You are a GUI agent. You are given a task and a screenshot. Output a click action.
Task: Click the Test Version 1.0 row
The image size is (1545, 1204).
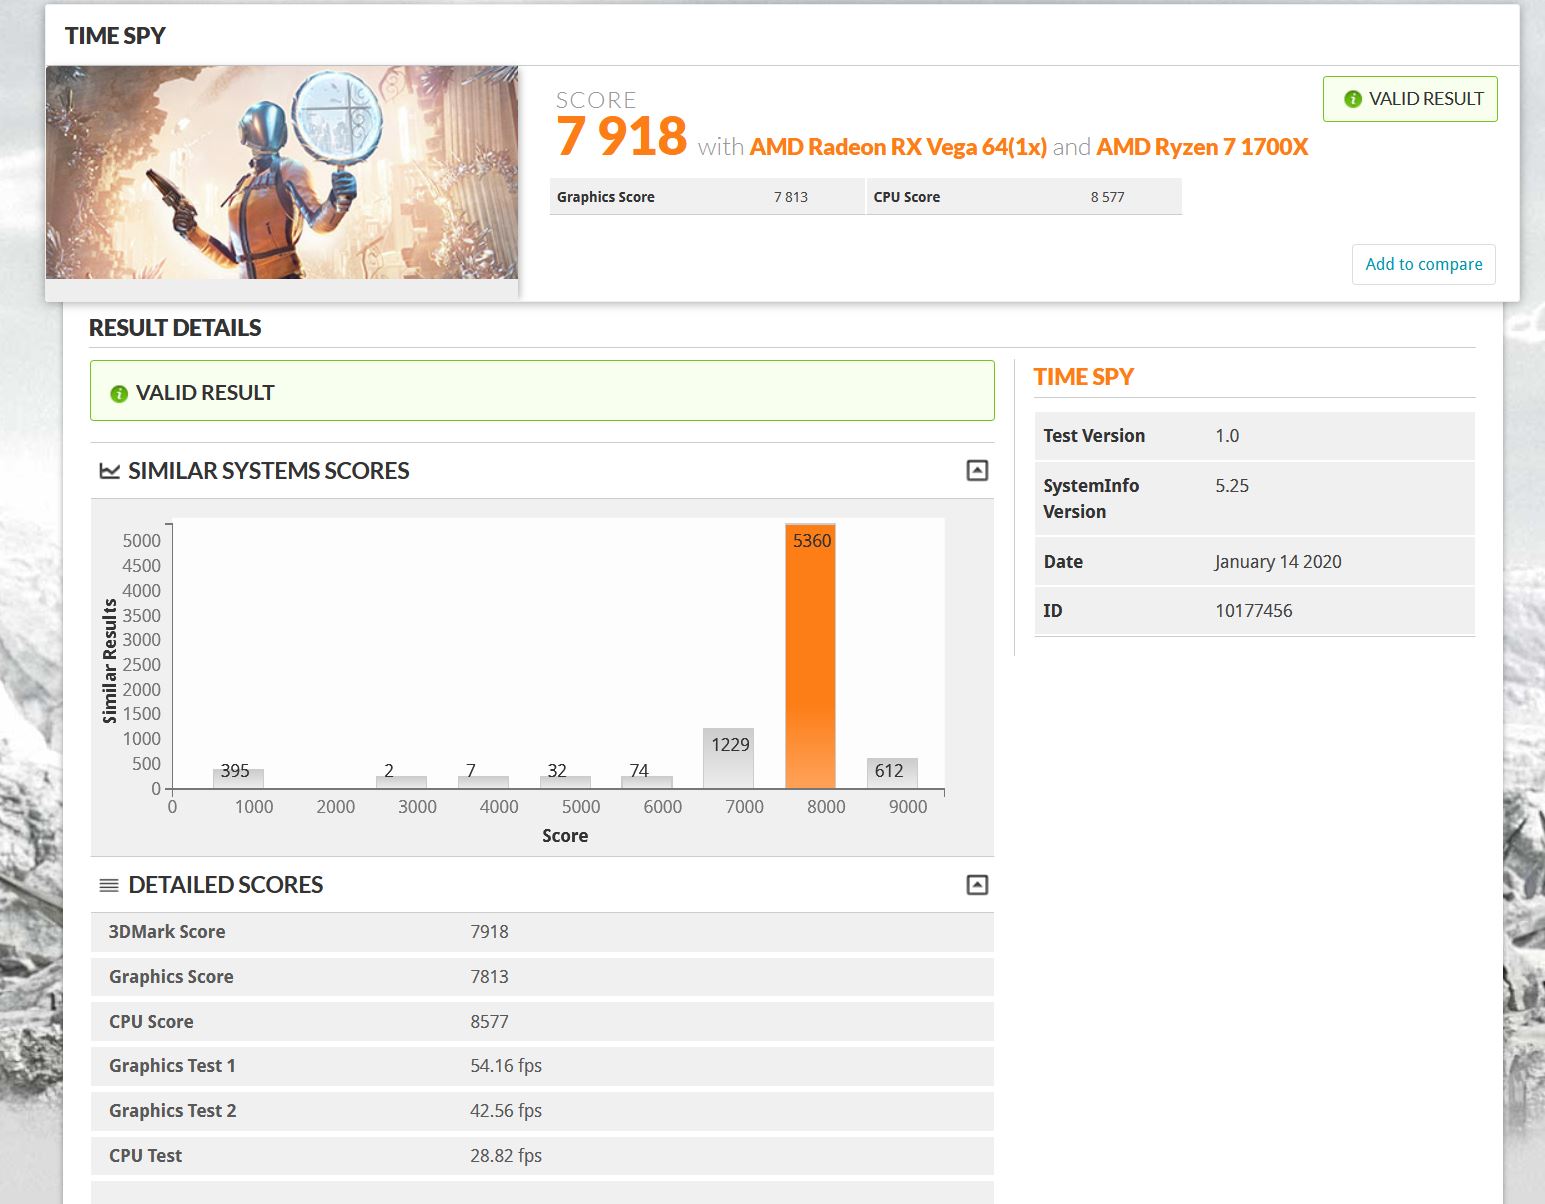[x=1254, y=436]
